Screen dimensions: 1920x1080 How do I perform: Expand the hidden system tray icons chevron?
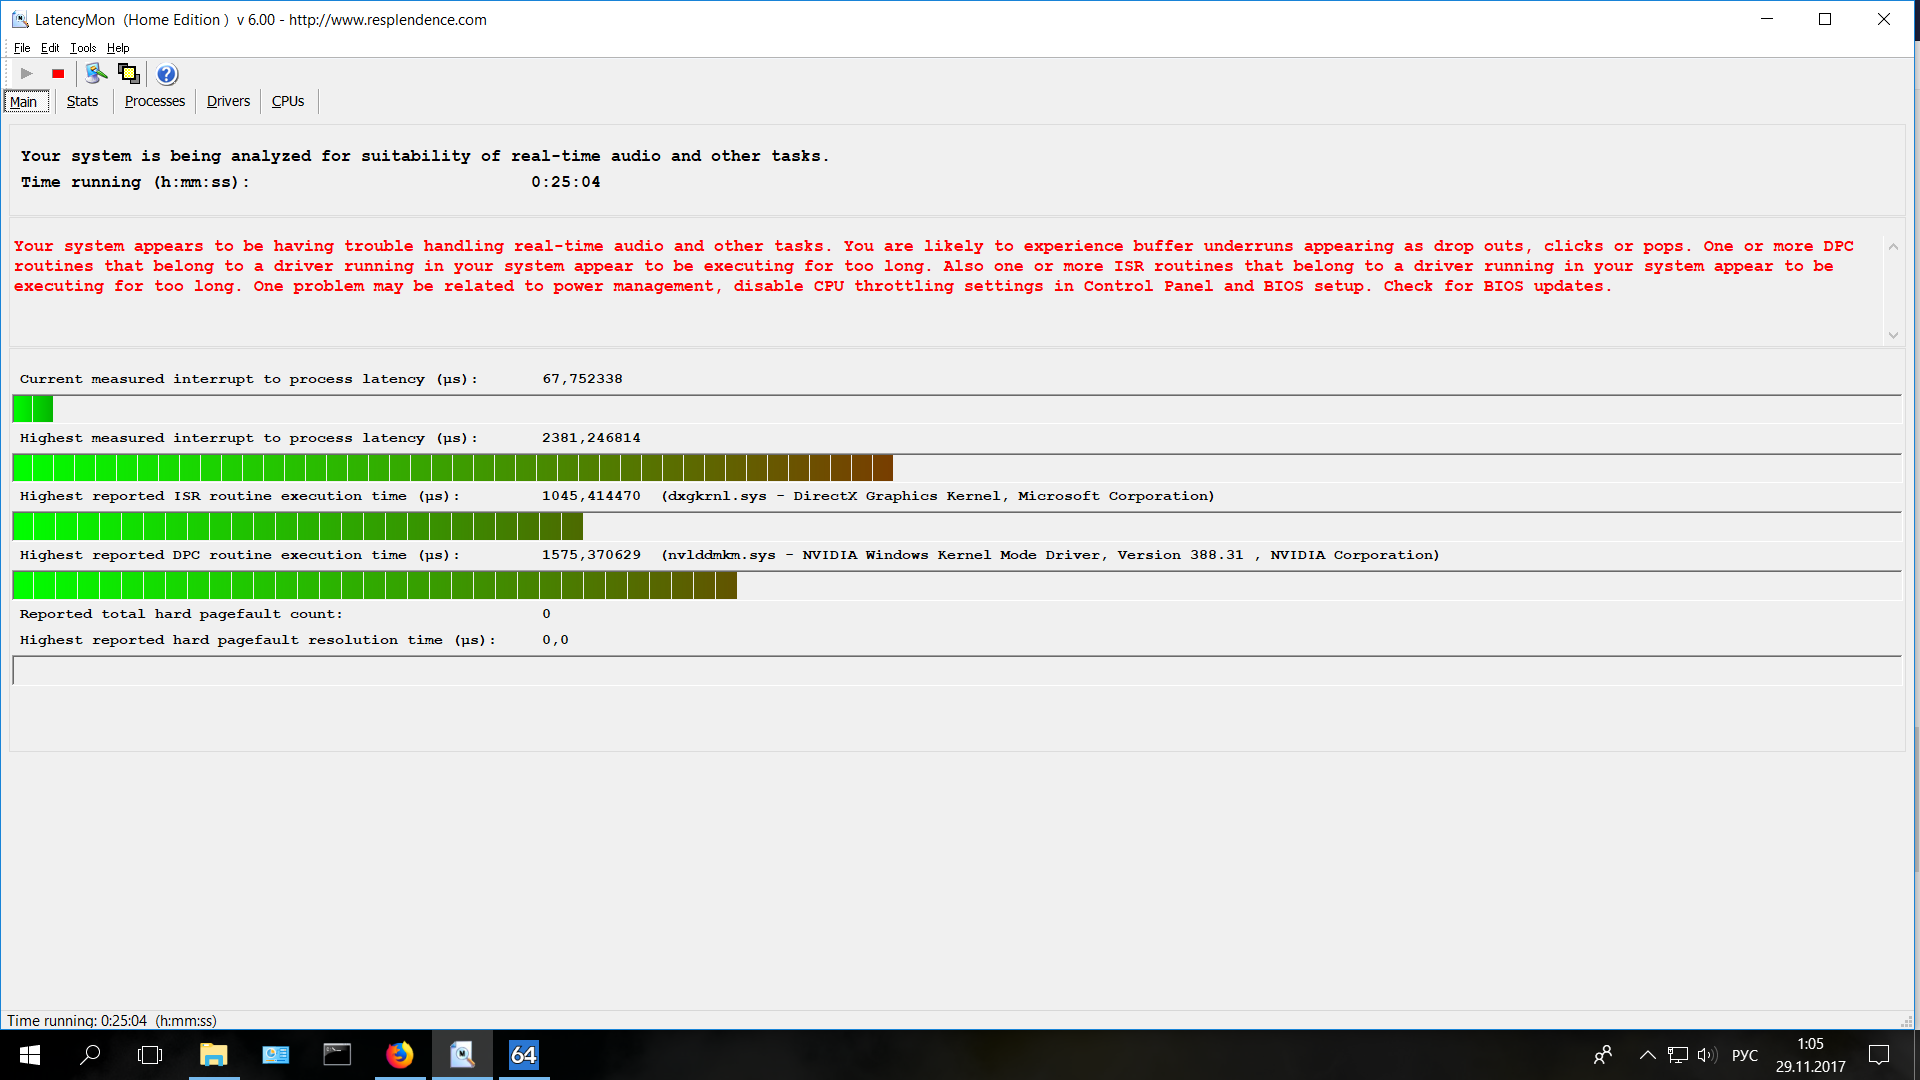click(x=1647, y=1055)
